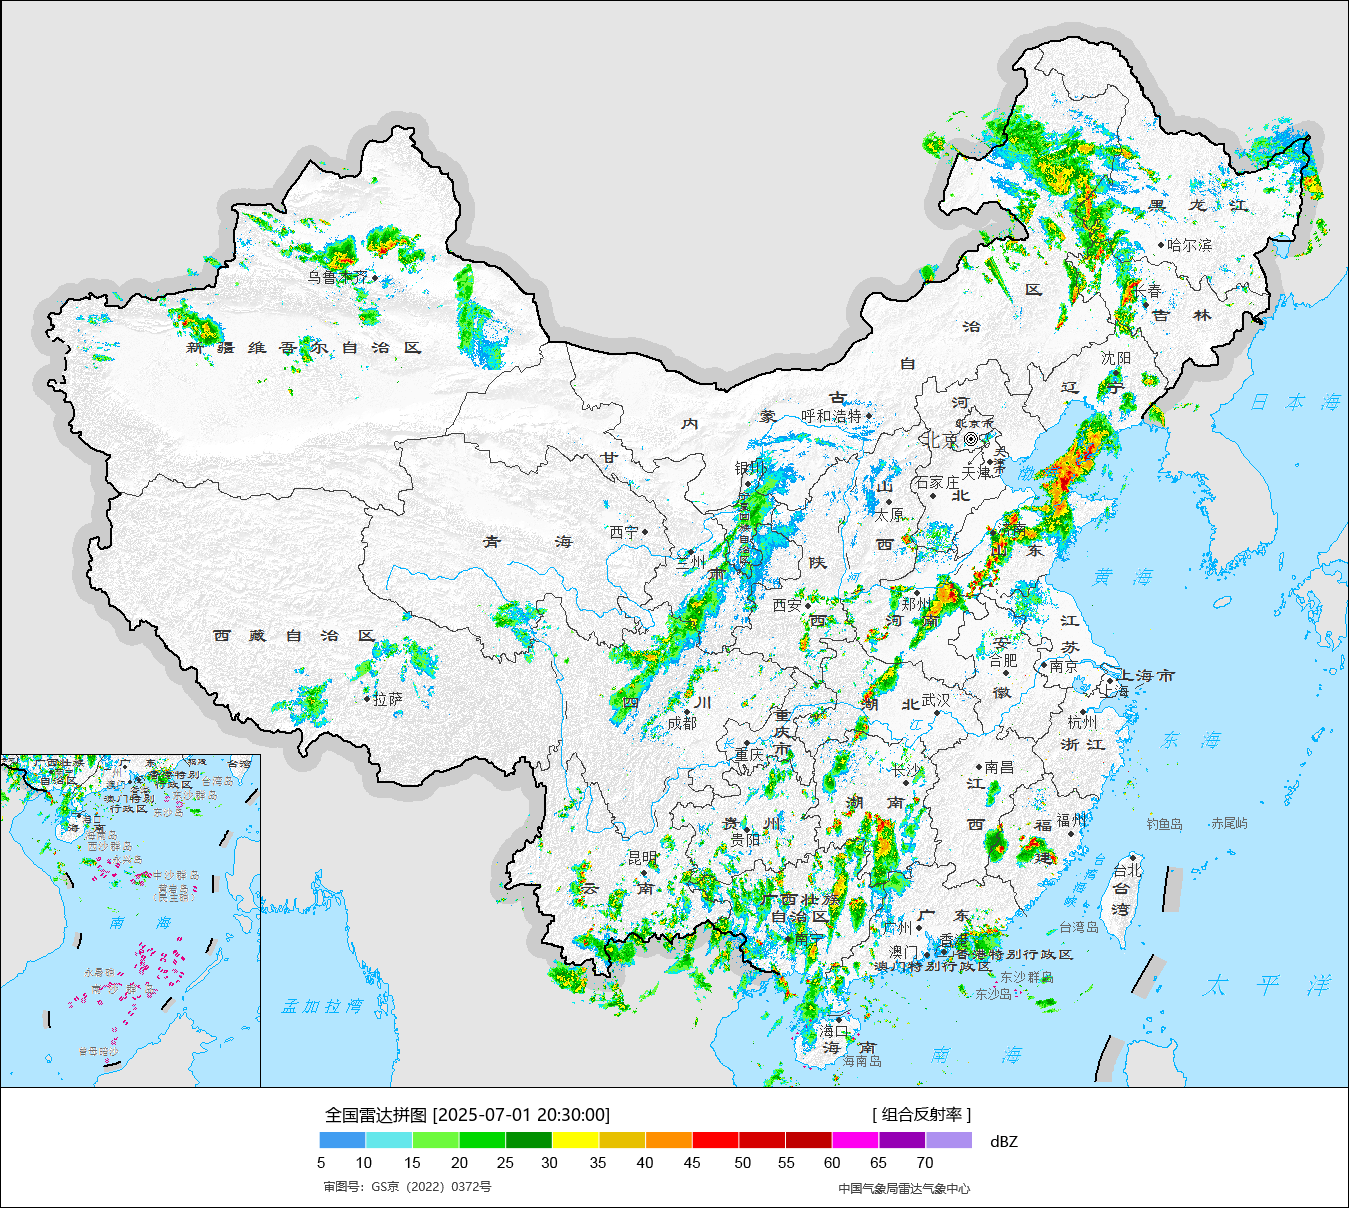Screen dimensions: 1349x1208
Task: Click the Taipei city marker
Action: (x=1132, y=857)
